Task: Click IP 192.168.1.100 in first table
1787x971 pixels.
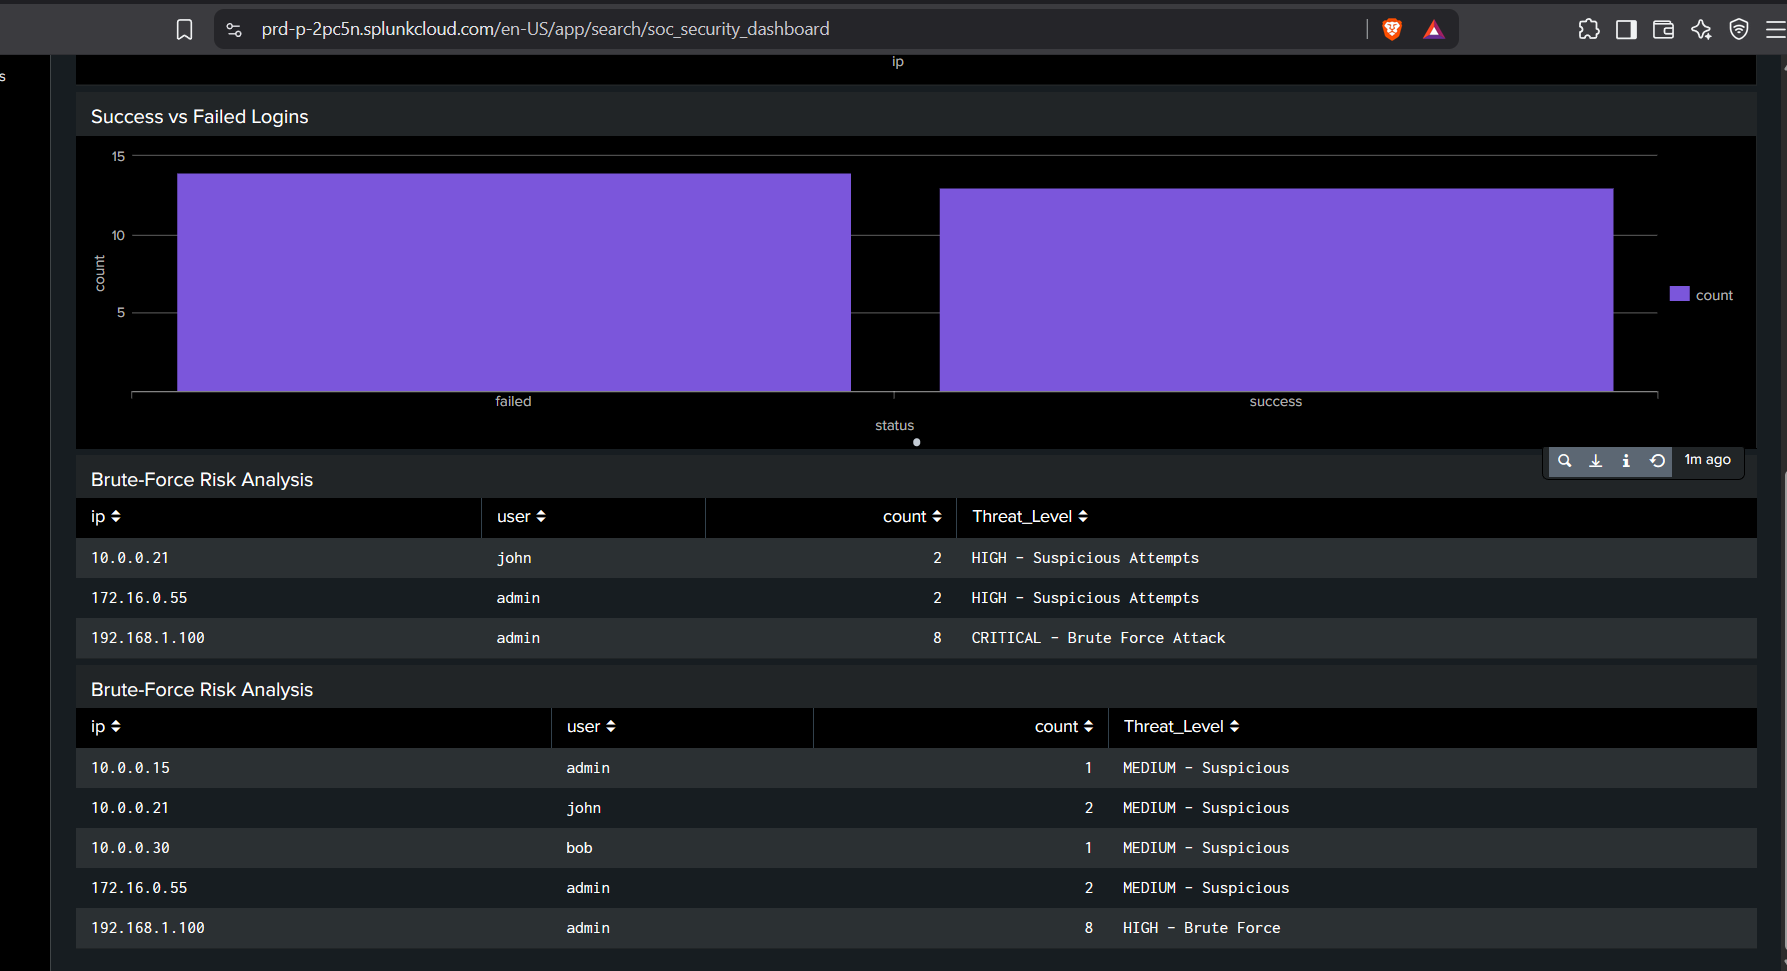Action: [x=148, y=638]
